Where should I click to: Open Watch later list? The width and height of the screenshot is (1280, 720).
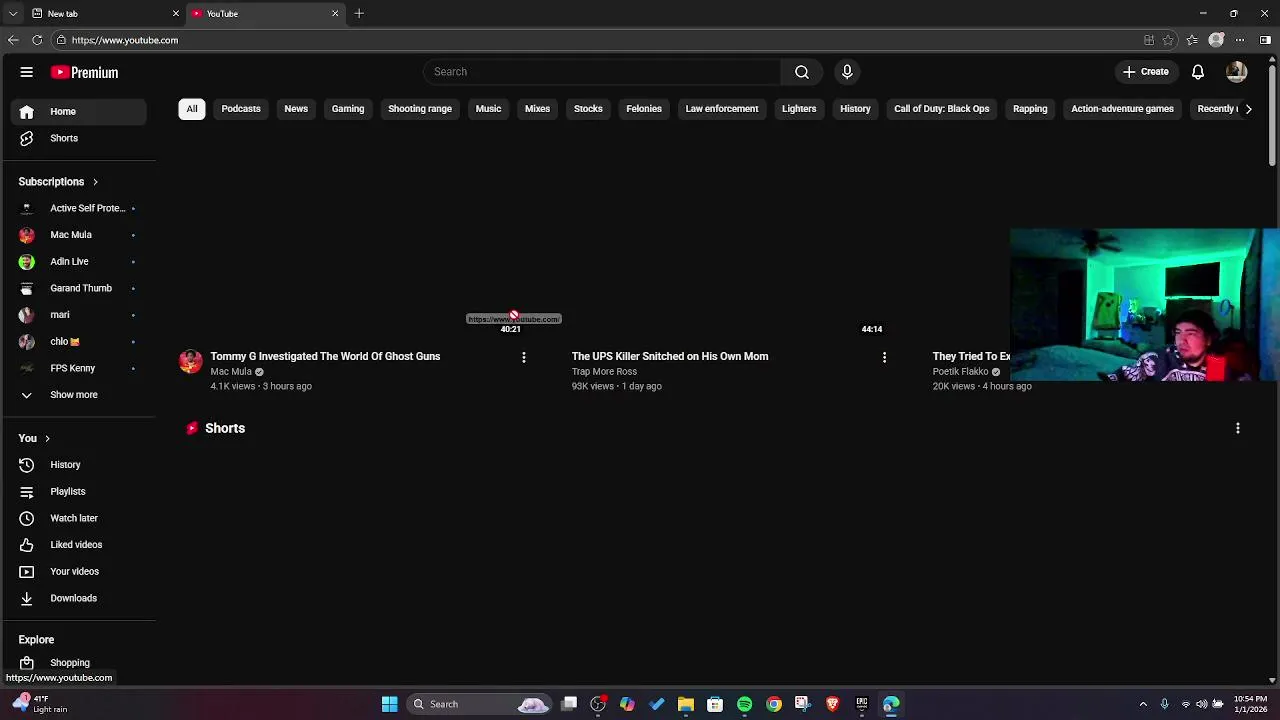pos(80,518)
